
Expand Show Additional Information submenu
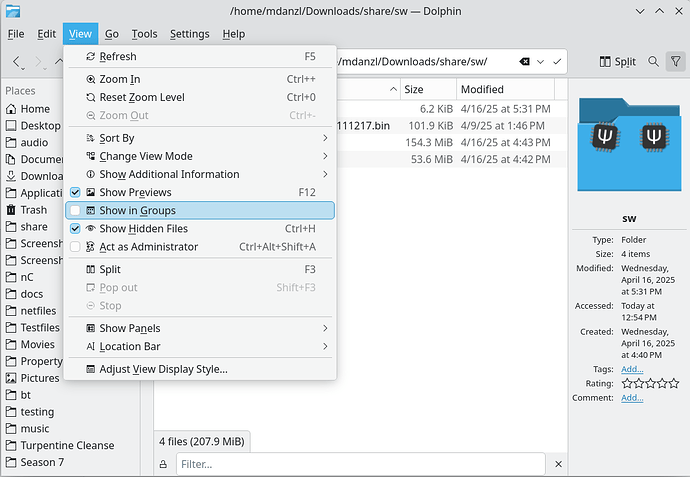tap(200, 174)
